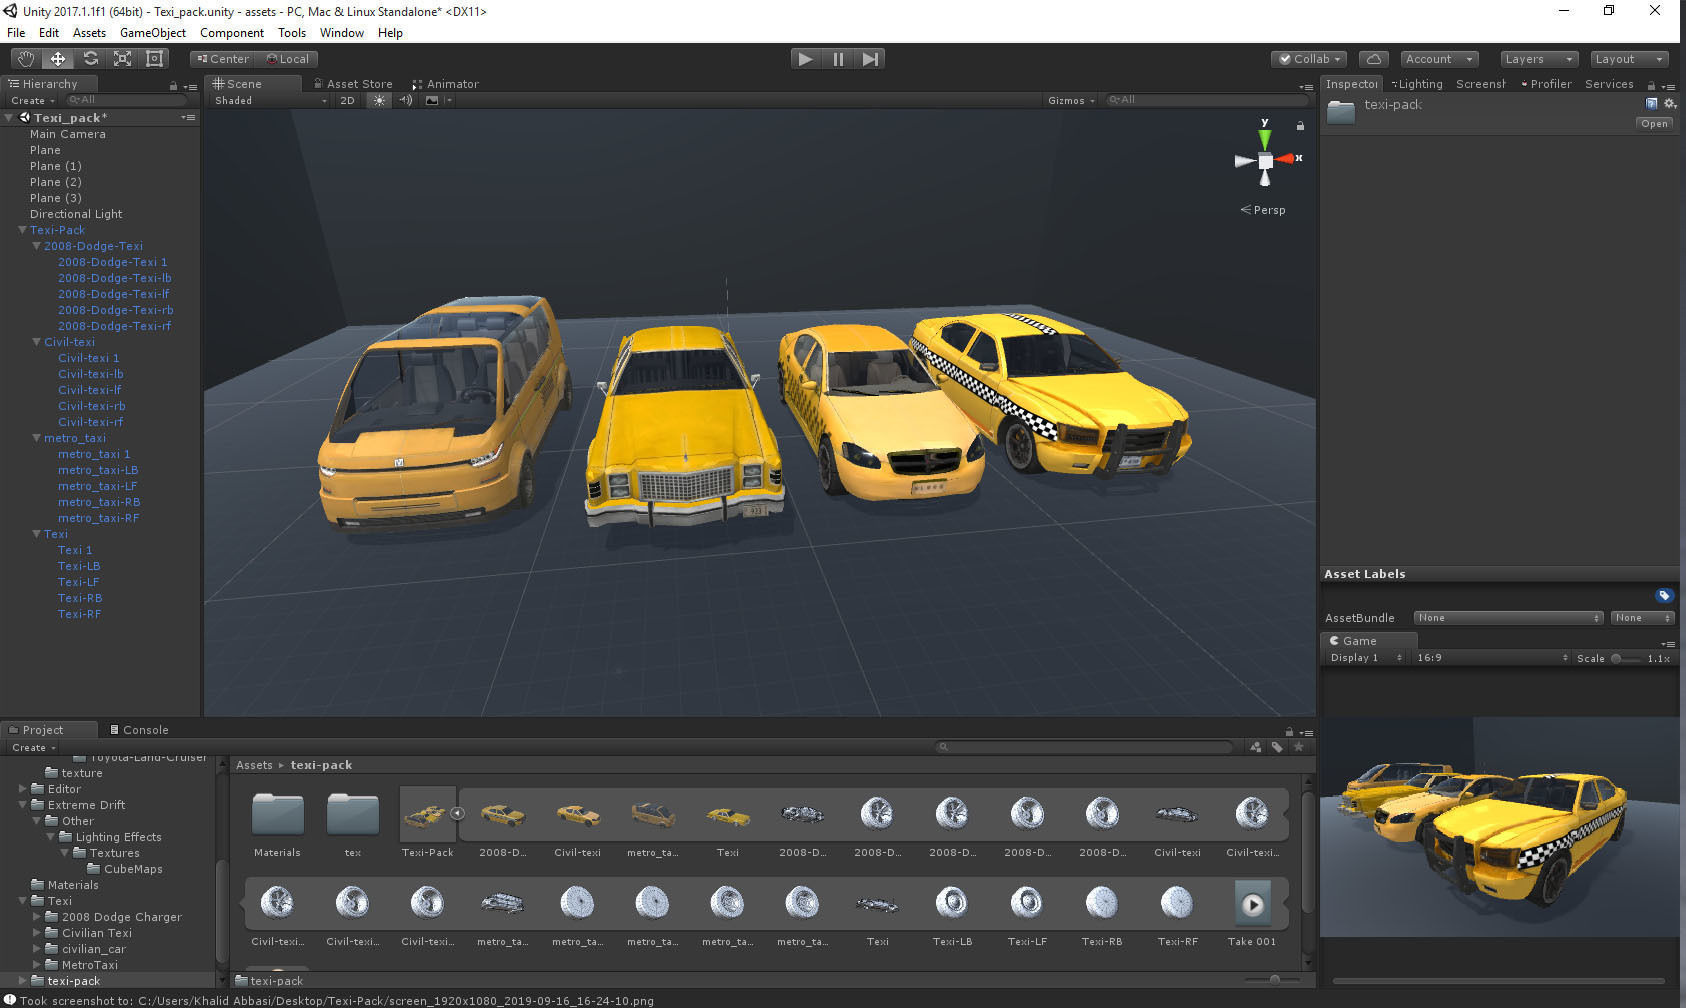Click the search by type filter icon
This screenshot has width=1686, height=1008.
[1256, 747]
